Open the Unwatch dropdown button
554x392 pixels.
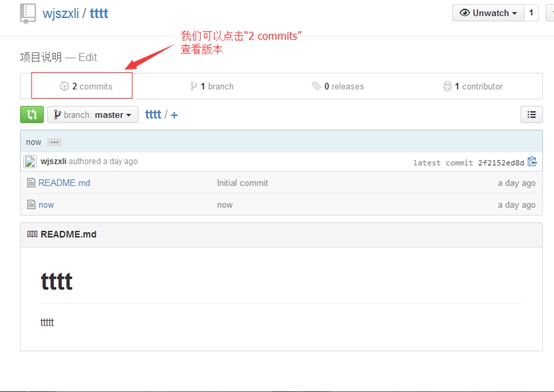click(488, 13)
